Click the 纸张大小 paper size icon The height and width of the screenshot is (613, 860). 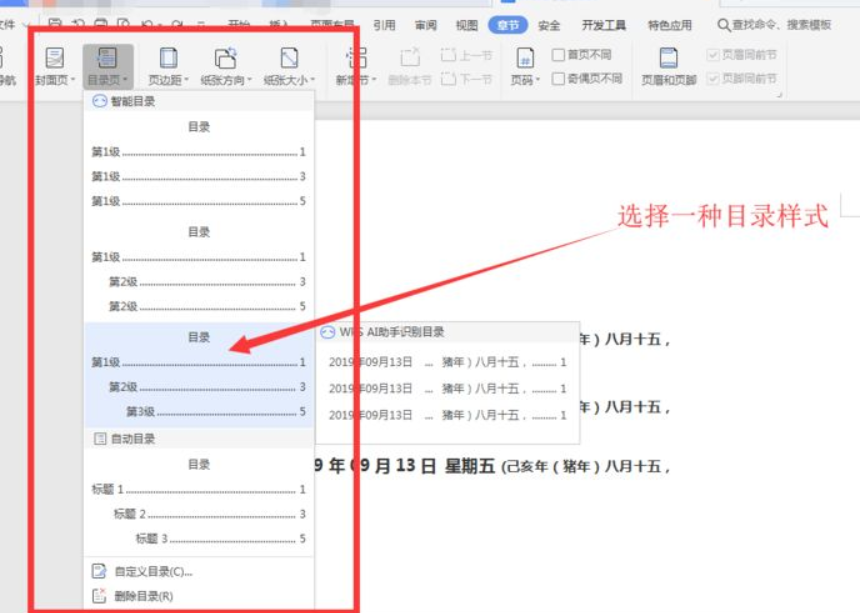(x=288, y=60)
